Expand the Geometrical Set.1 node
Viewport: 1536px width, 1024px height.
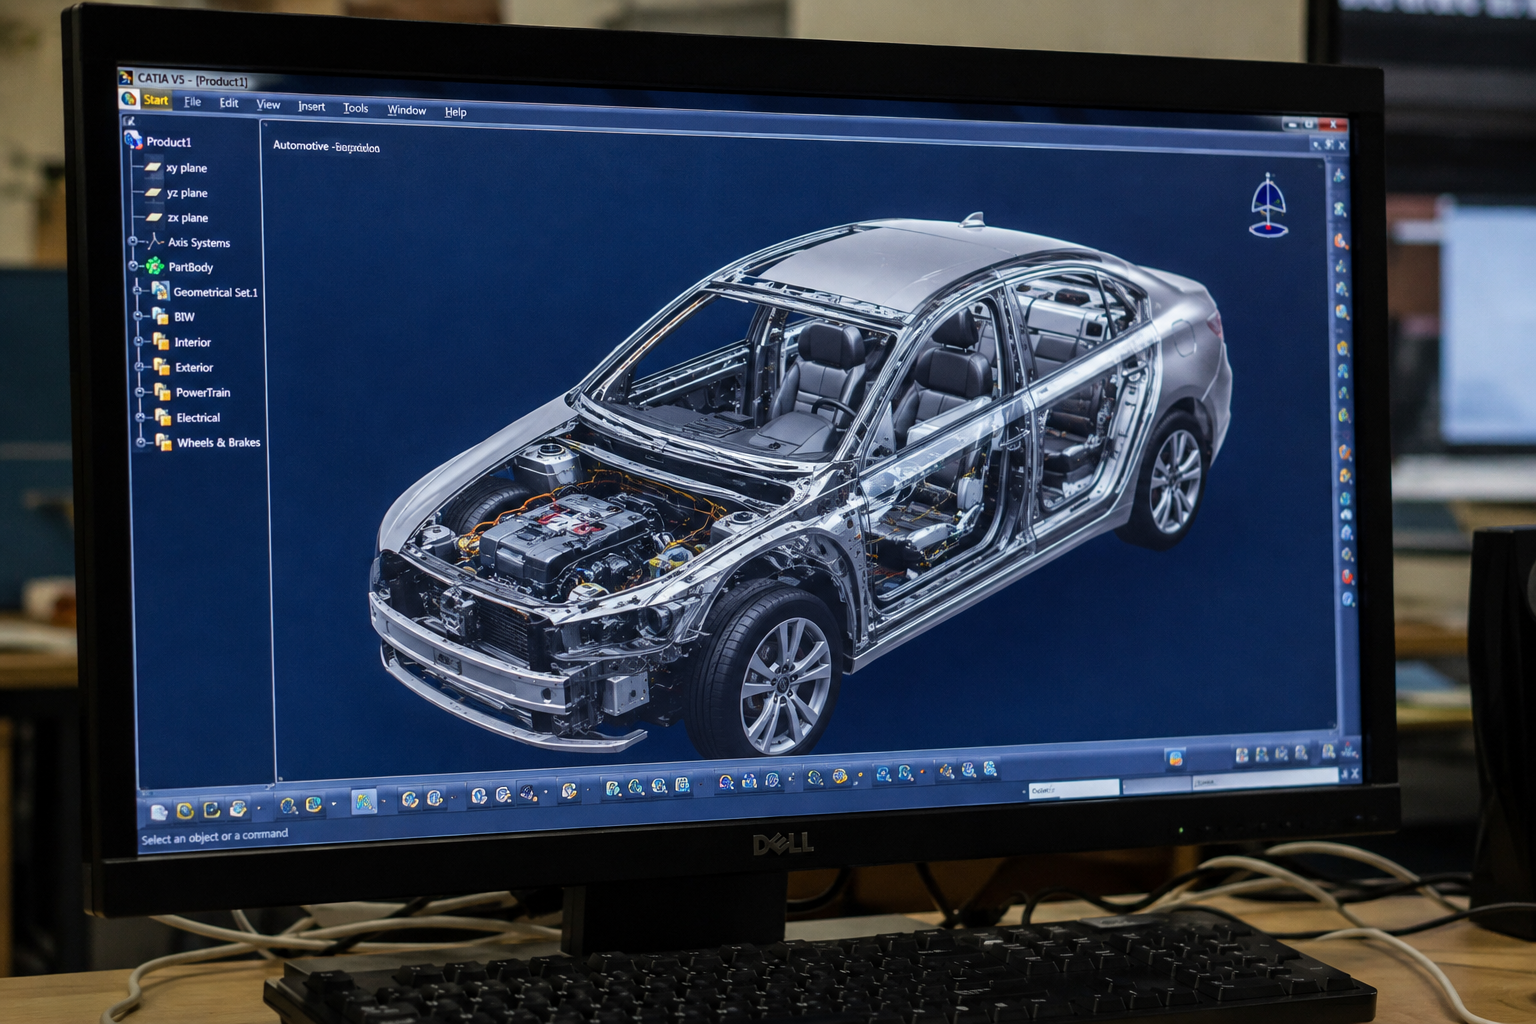pos(138,291)
